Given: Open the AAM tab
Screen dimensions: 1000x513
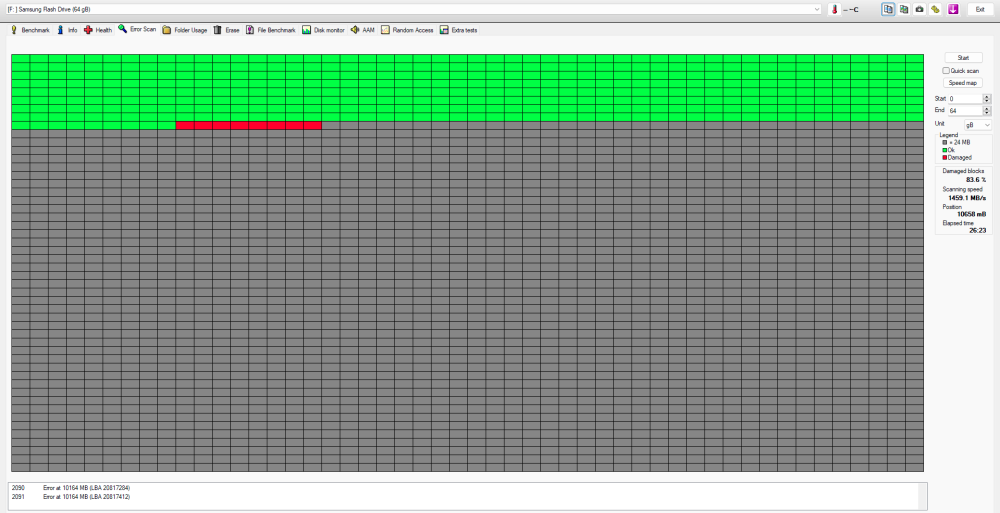Looking at the screenshot, I should 363,30.
